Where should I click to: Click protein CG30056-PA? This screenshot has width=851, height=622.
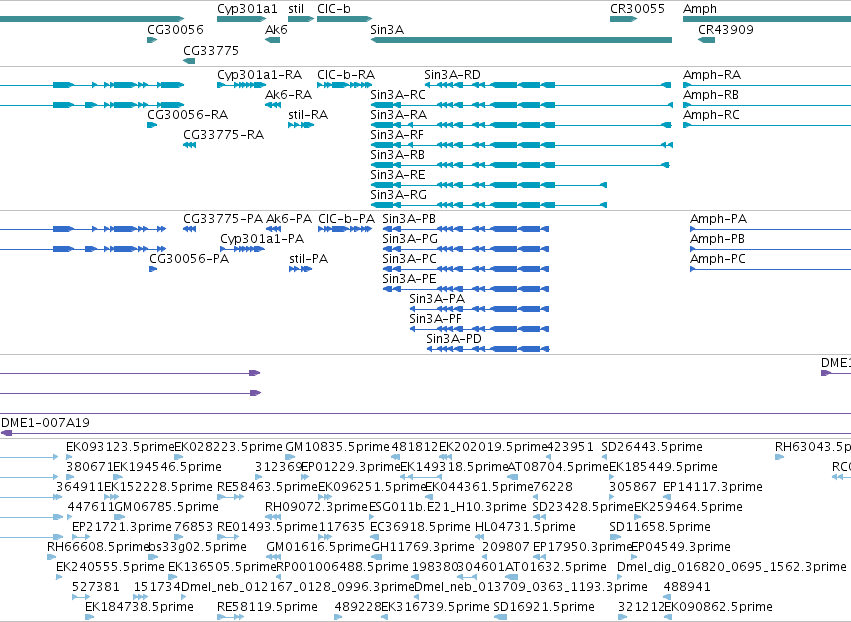(x=153, y=269)
